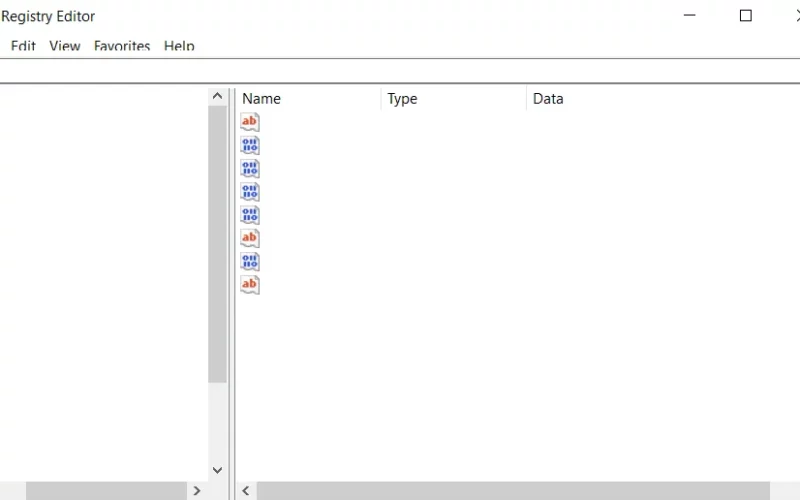Open the Help menu
Image resolution: width=800 pixels, height=500 pixels.
pyautogui.click(x=179, y=46)
